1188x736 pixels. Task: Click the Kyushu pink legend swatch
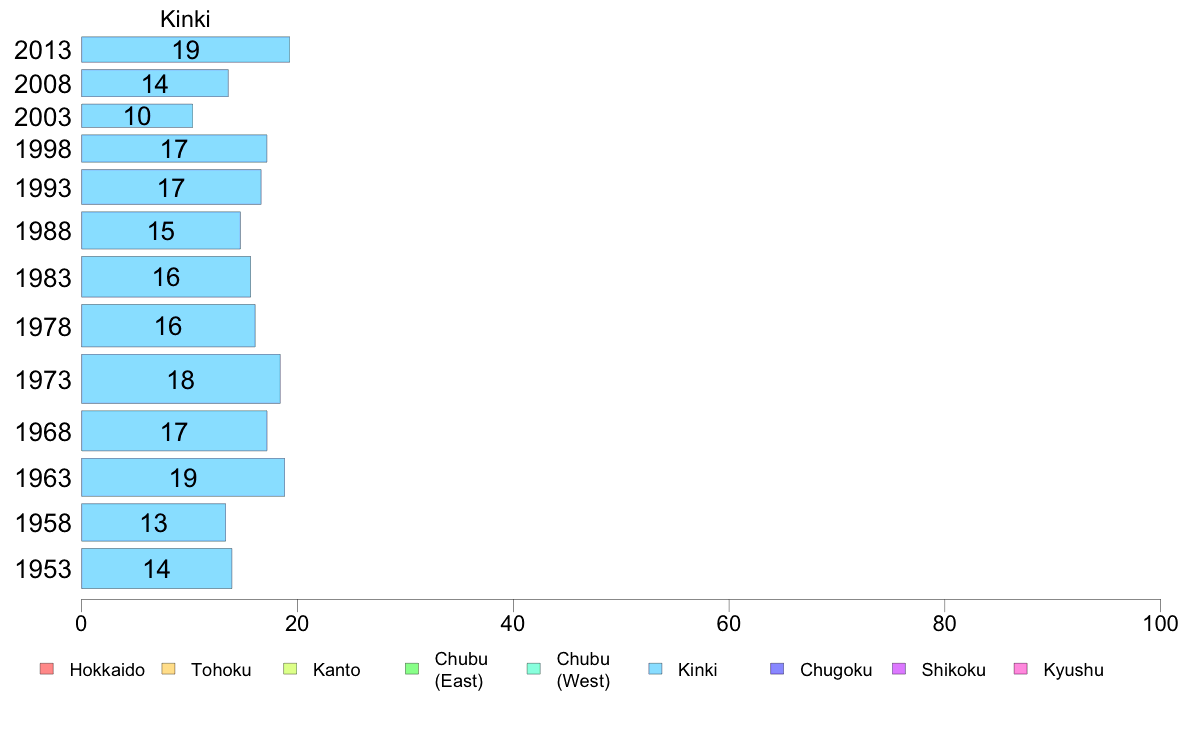coord(1020,669)
